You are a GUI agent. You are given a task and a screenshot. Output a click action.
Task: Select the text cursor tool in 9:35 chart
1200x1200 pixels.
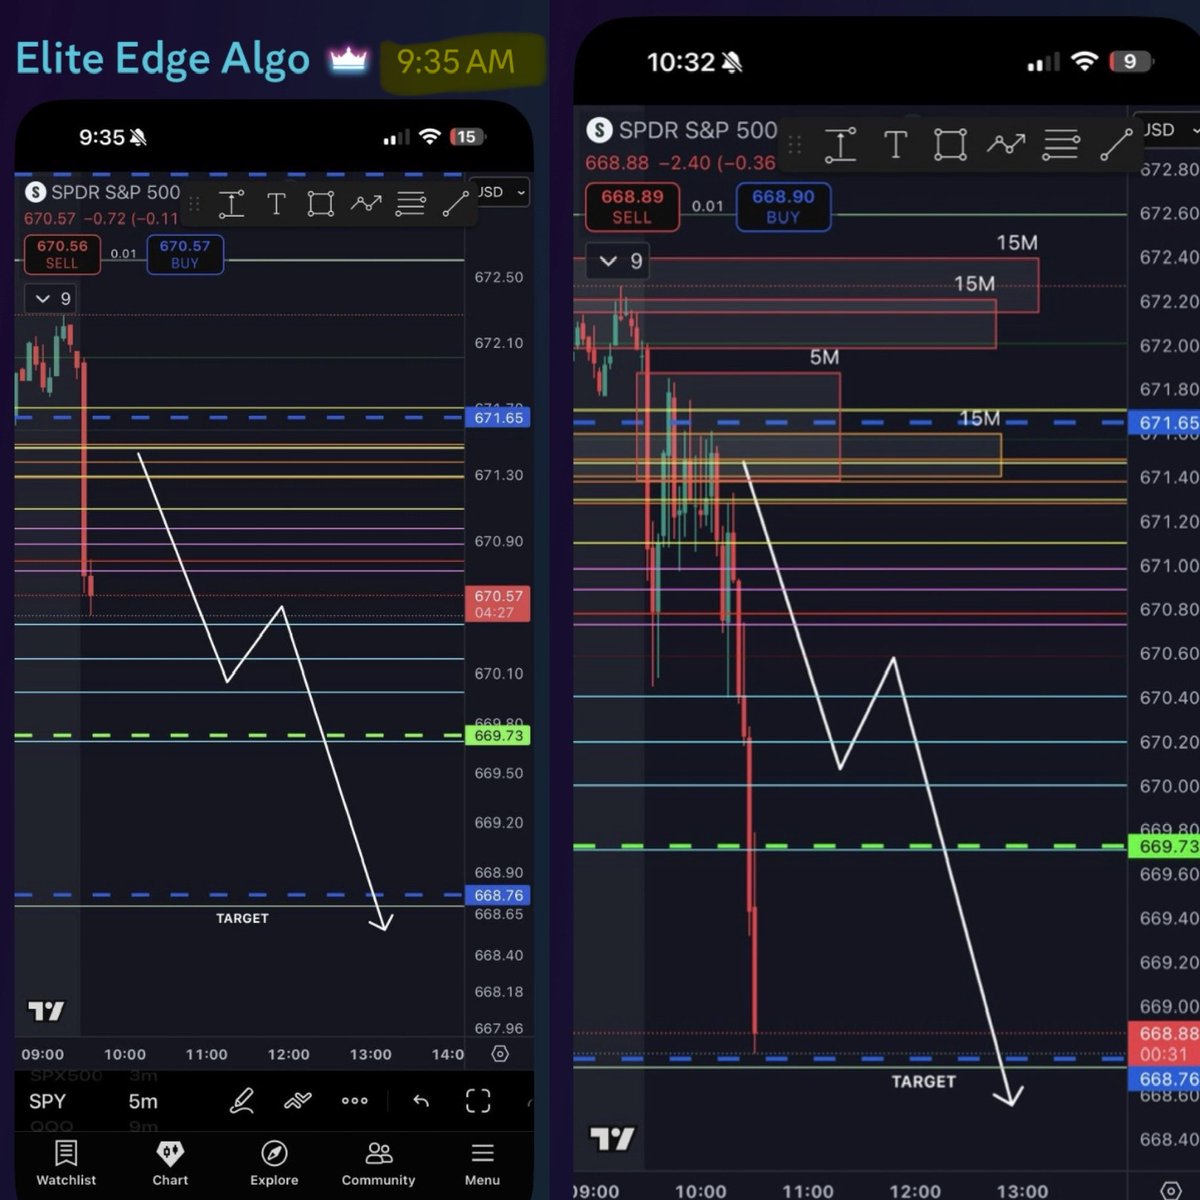coord(232,204)
